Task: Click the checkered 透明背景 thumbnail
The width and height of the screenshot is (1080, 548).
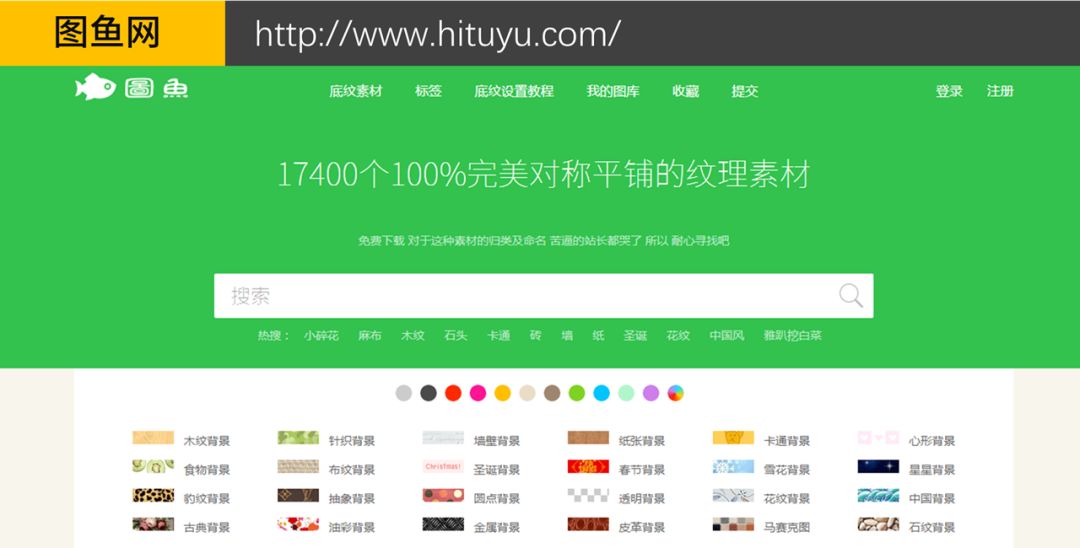Action: [588, 496]
